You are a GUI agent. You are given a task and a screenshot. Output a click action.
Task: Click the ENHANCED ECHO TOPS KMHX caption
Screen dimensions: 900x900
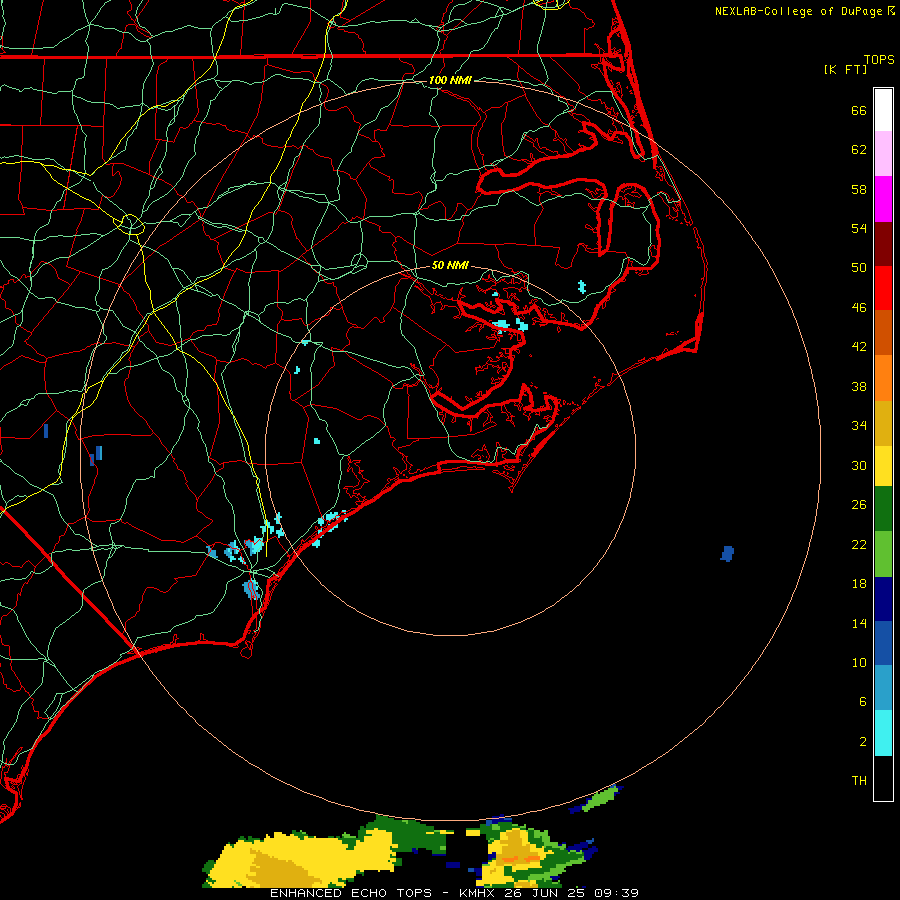pyautogui.click(x=454, y=893)
